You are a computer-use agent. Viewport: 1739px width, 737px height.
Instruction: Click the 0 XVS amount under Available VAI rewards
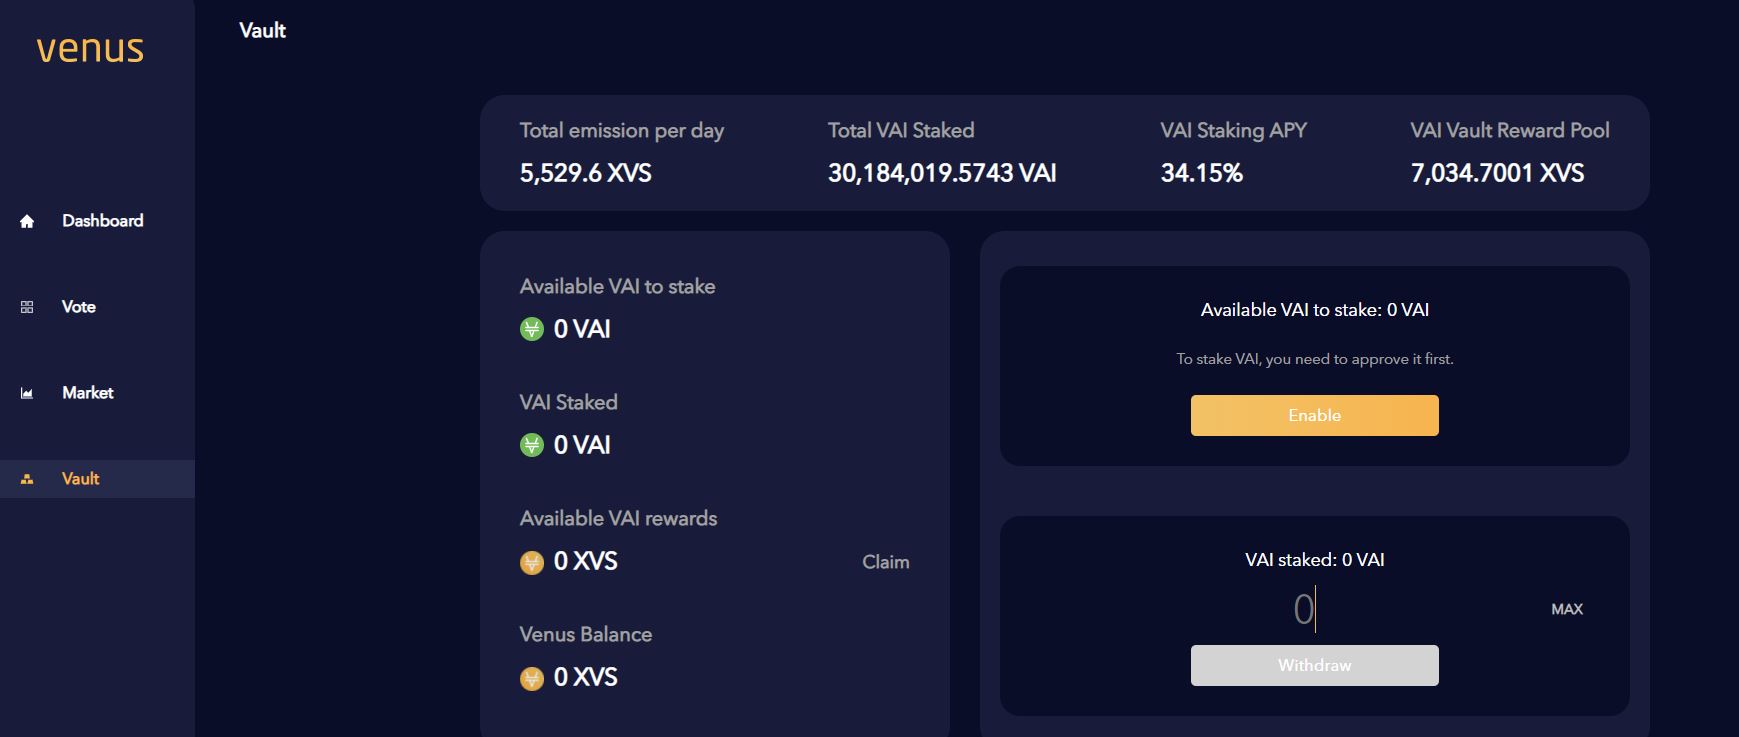point(585,561)
